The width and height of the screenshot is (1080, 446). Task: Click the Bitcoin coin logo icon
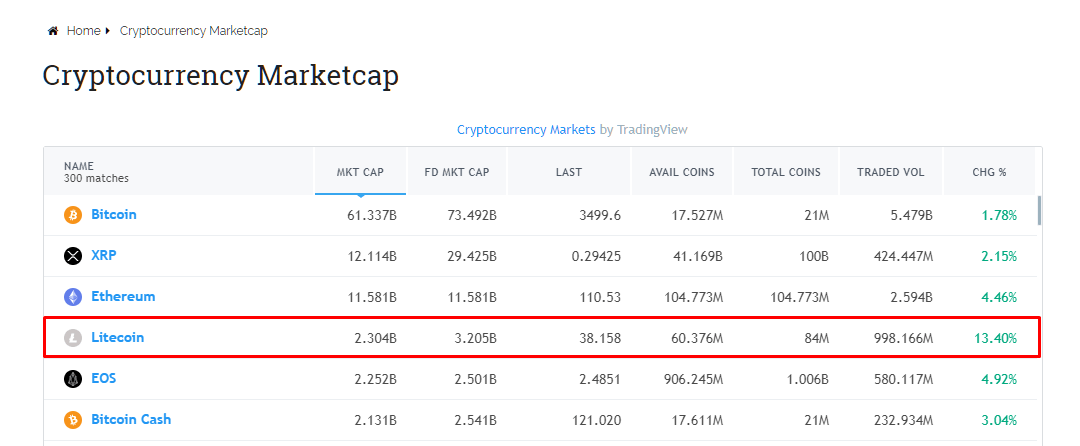72,215
